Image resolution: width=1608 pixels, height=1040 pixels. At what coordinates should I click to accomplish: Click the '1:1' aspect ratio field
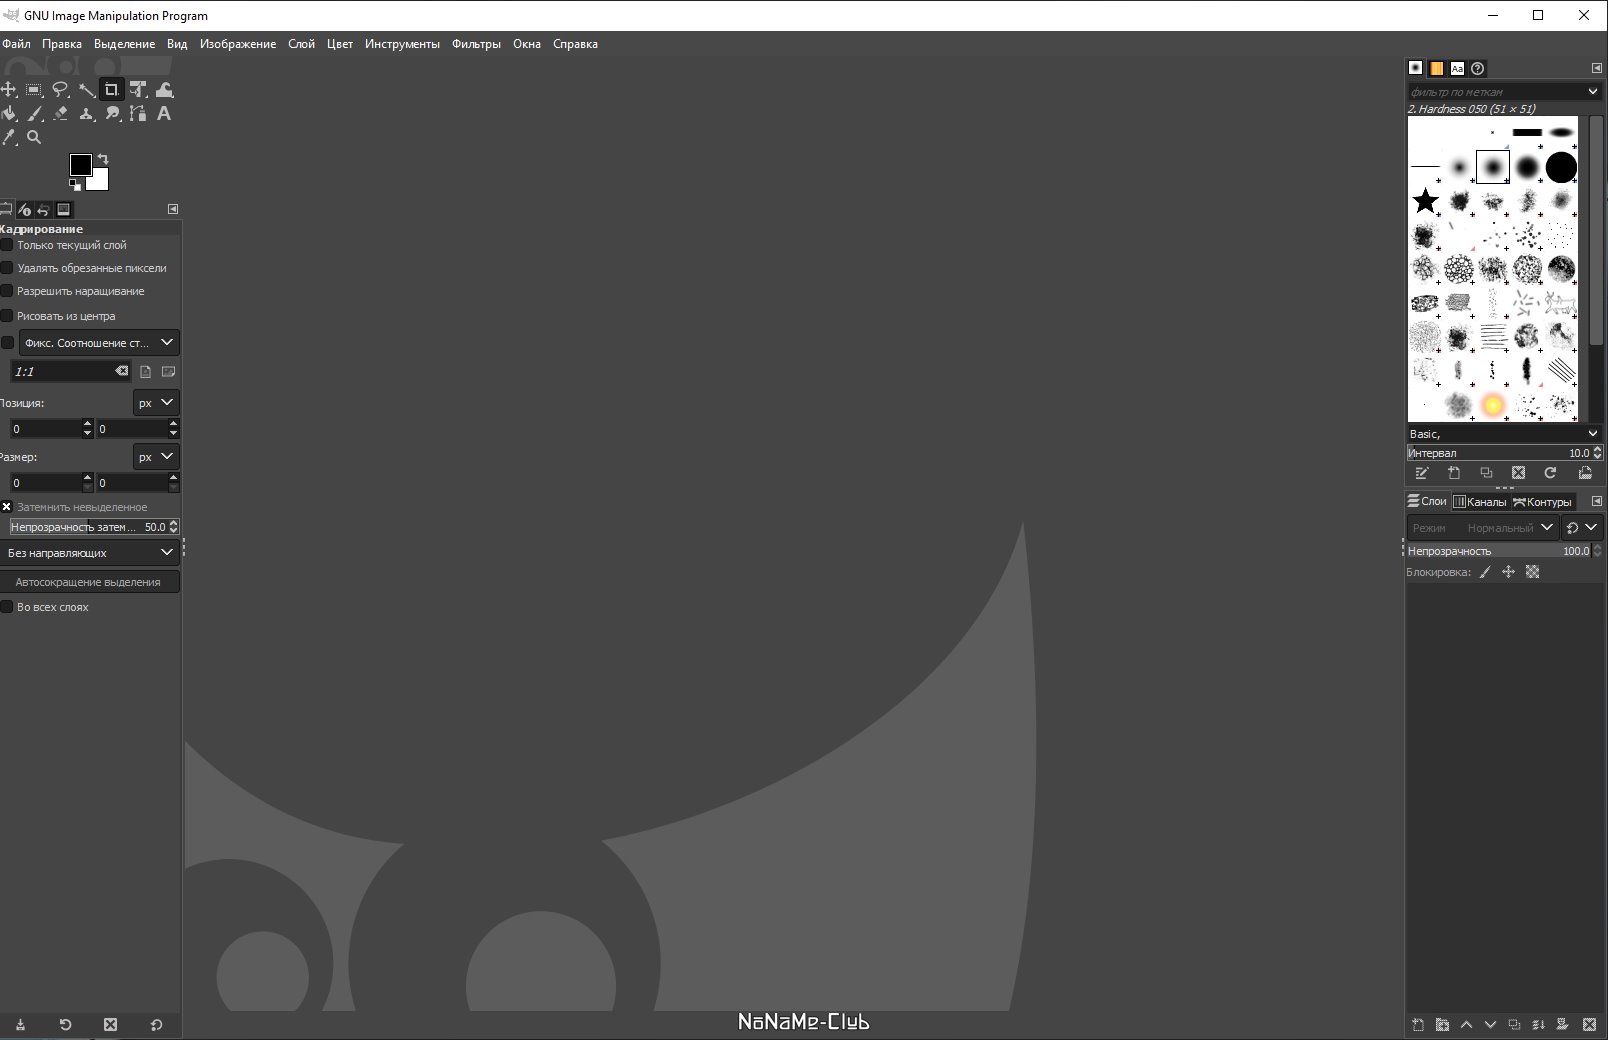point(62,372)
